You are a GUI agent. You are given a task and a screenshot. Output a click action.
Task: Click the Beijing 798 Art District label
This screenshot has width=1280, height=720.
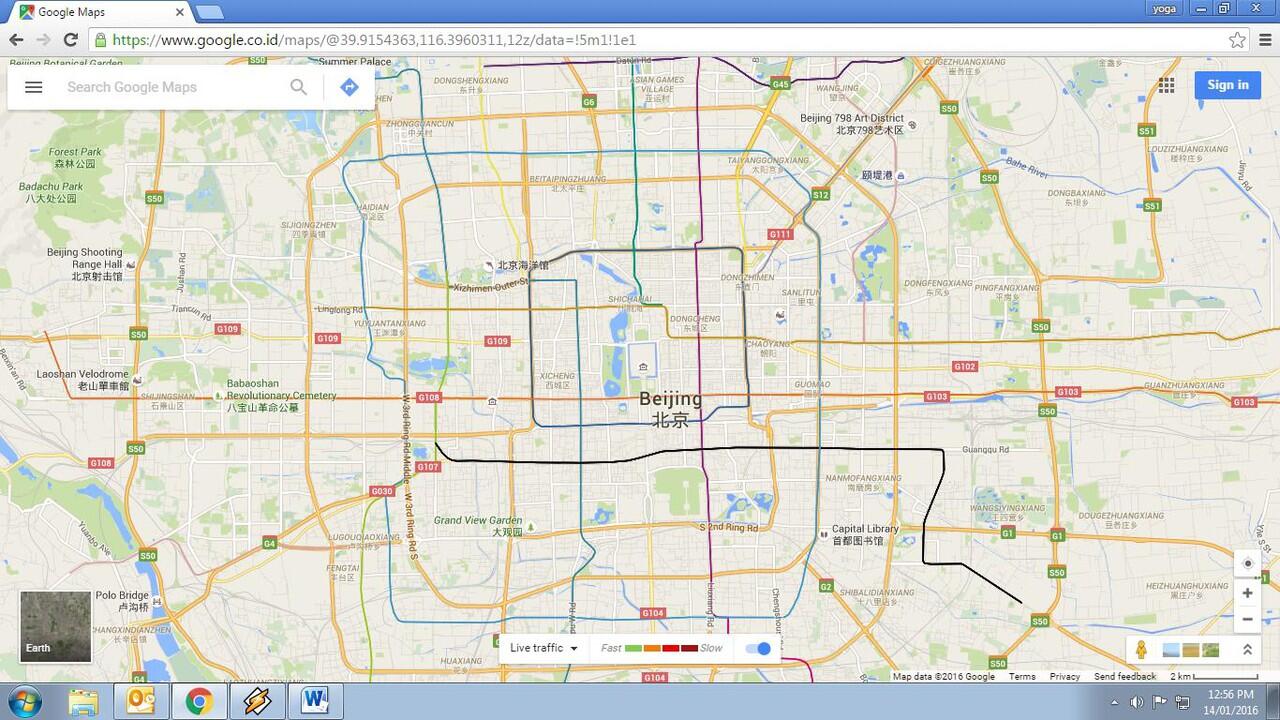pyautogui.click(x=852, y=124)
